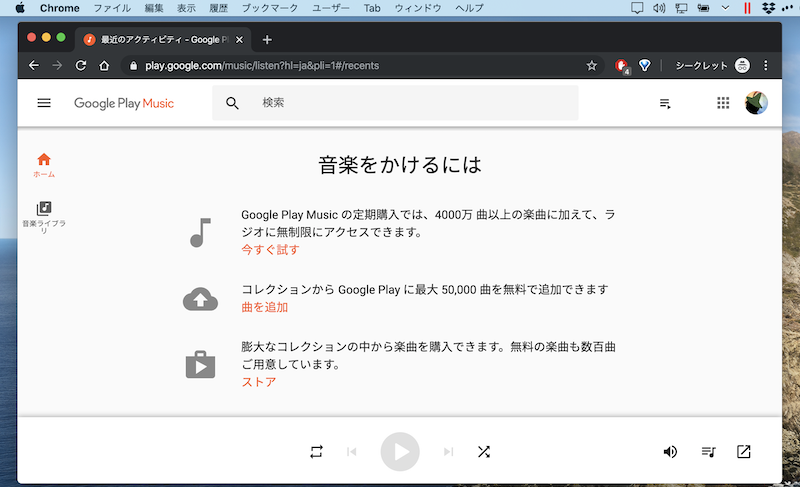Viewport: 800px width, 487px height.
Task: Open the ブックマーク menu in menu bar
Action: (269, 8)
